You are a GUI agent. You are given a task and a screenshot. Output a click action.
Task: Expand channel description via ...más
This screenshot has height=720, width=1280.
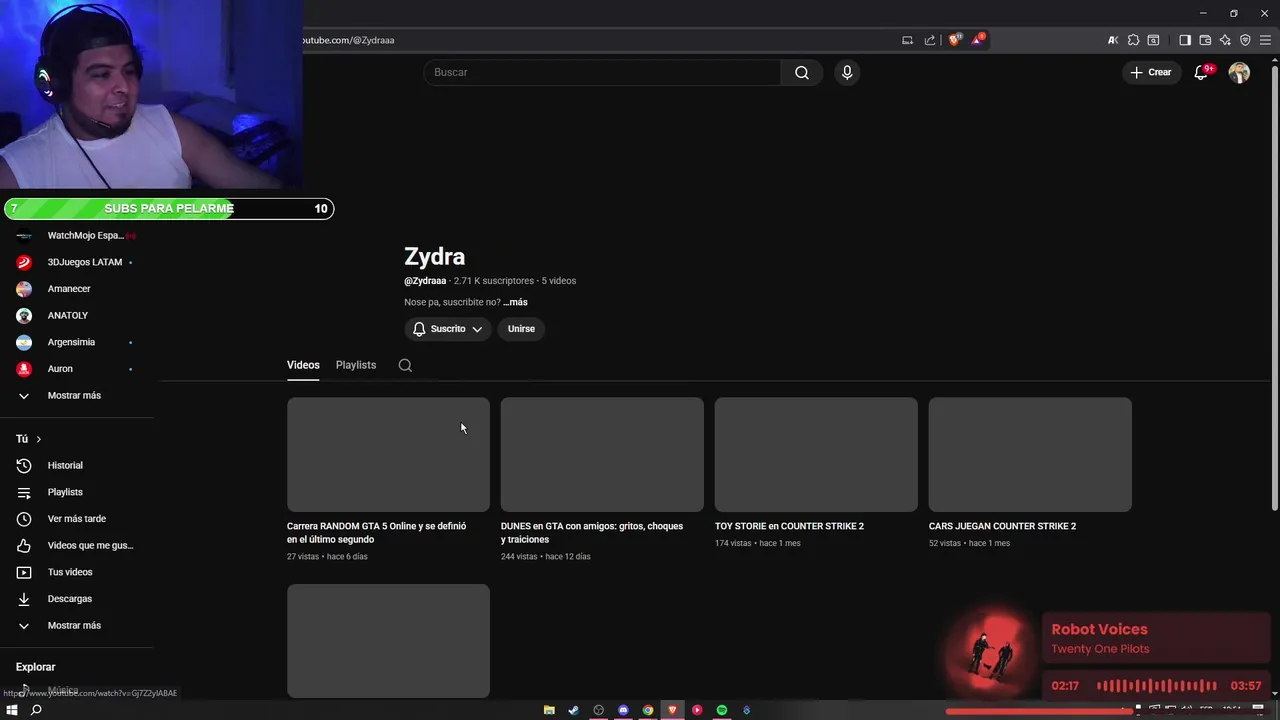[515, 302]
